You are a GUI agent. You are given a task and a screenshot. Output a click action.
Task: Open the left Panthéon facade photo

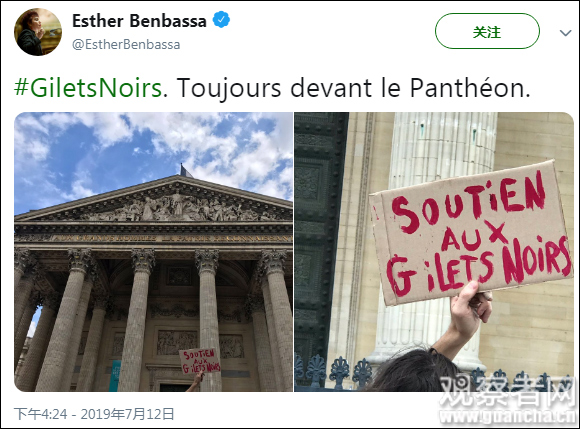click(154, 252)
